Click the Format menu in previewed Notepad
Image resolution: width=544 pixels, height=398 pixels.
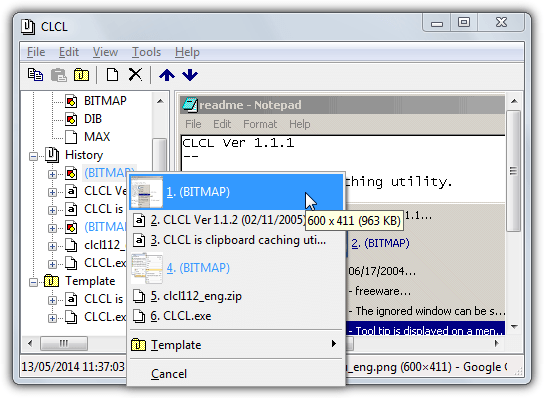pos(260,124)
